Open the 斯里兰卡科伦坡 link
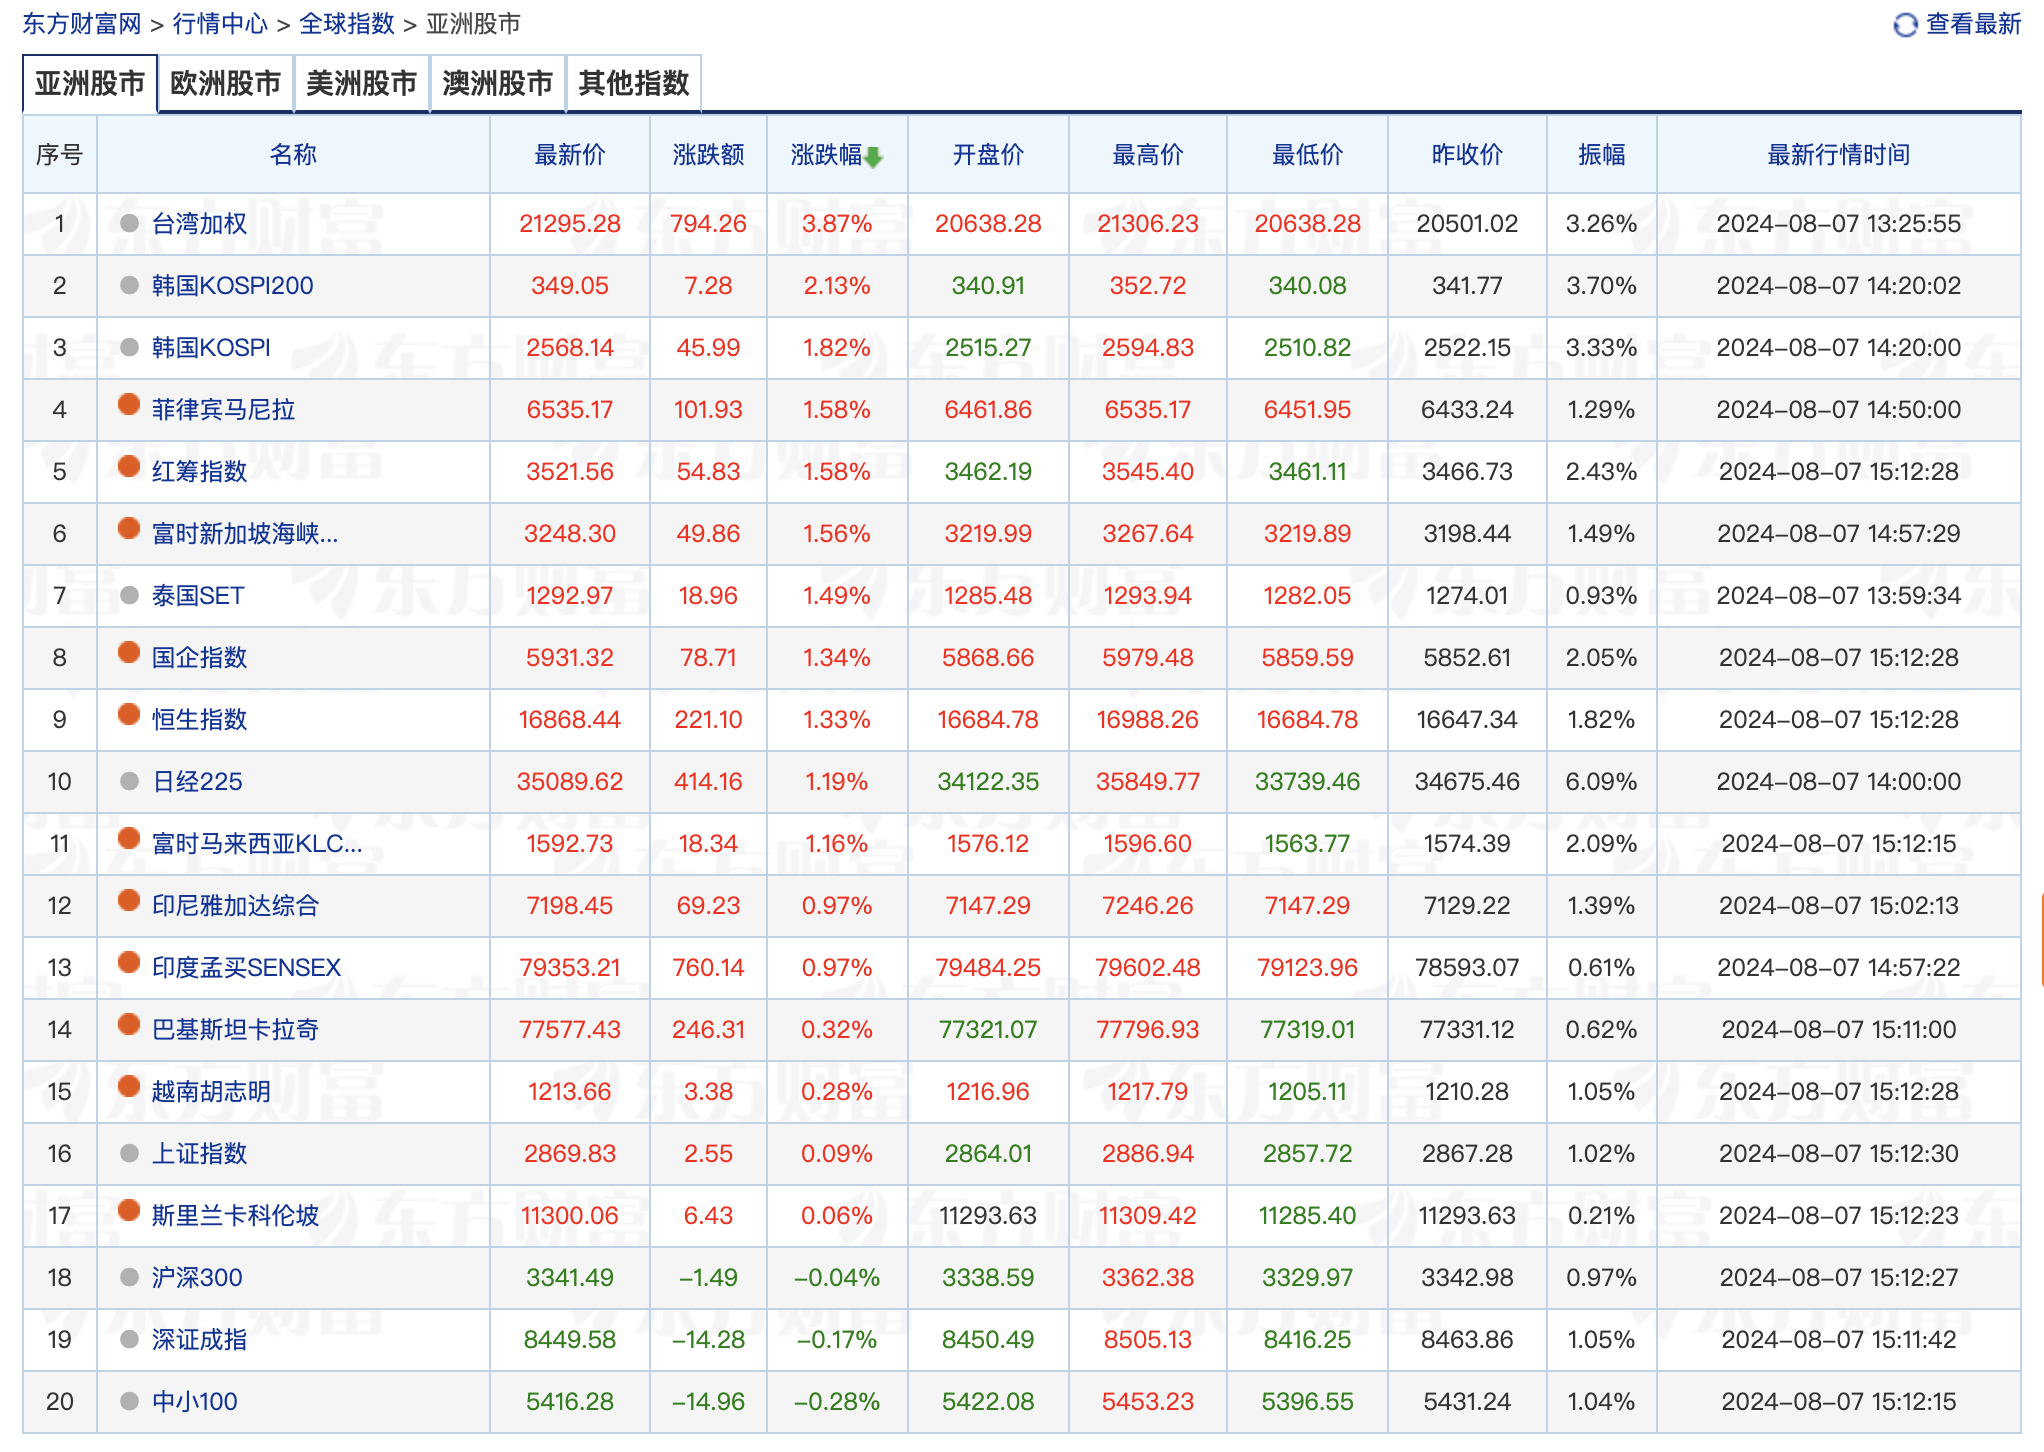The height and width of the screenshot is (1452, 2044). pyautogui.click(x=235, y=1216)
